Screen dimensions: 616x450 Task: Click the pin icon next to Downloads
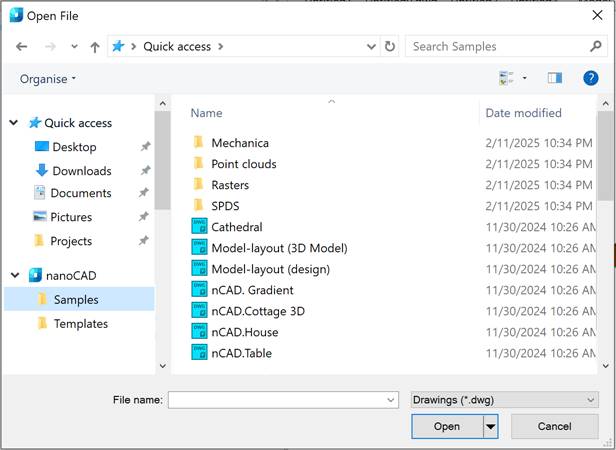145,170
